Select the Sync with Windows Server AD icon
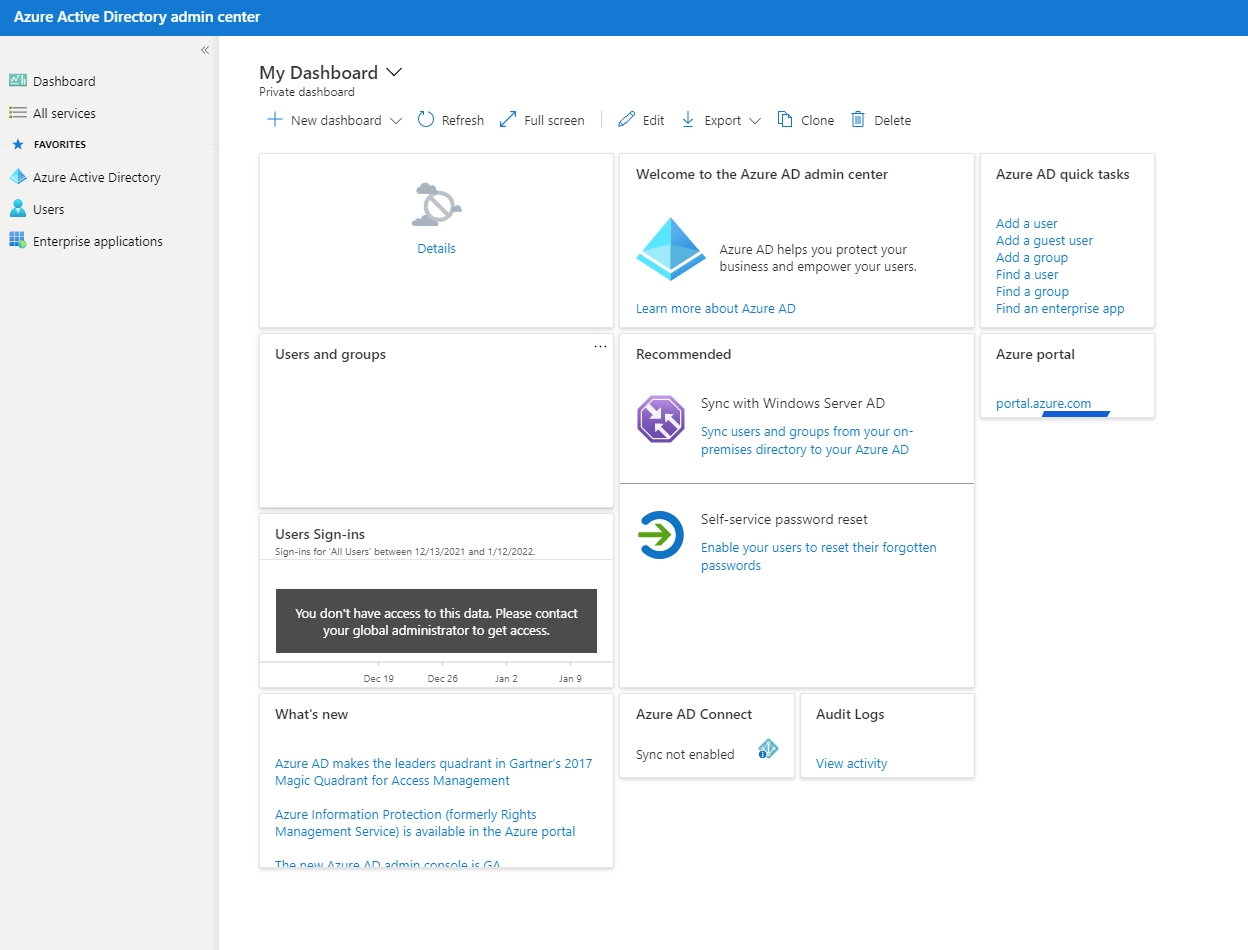 click(661, 420)
